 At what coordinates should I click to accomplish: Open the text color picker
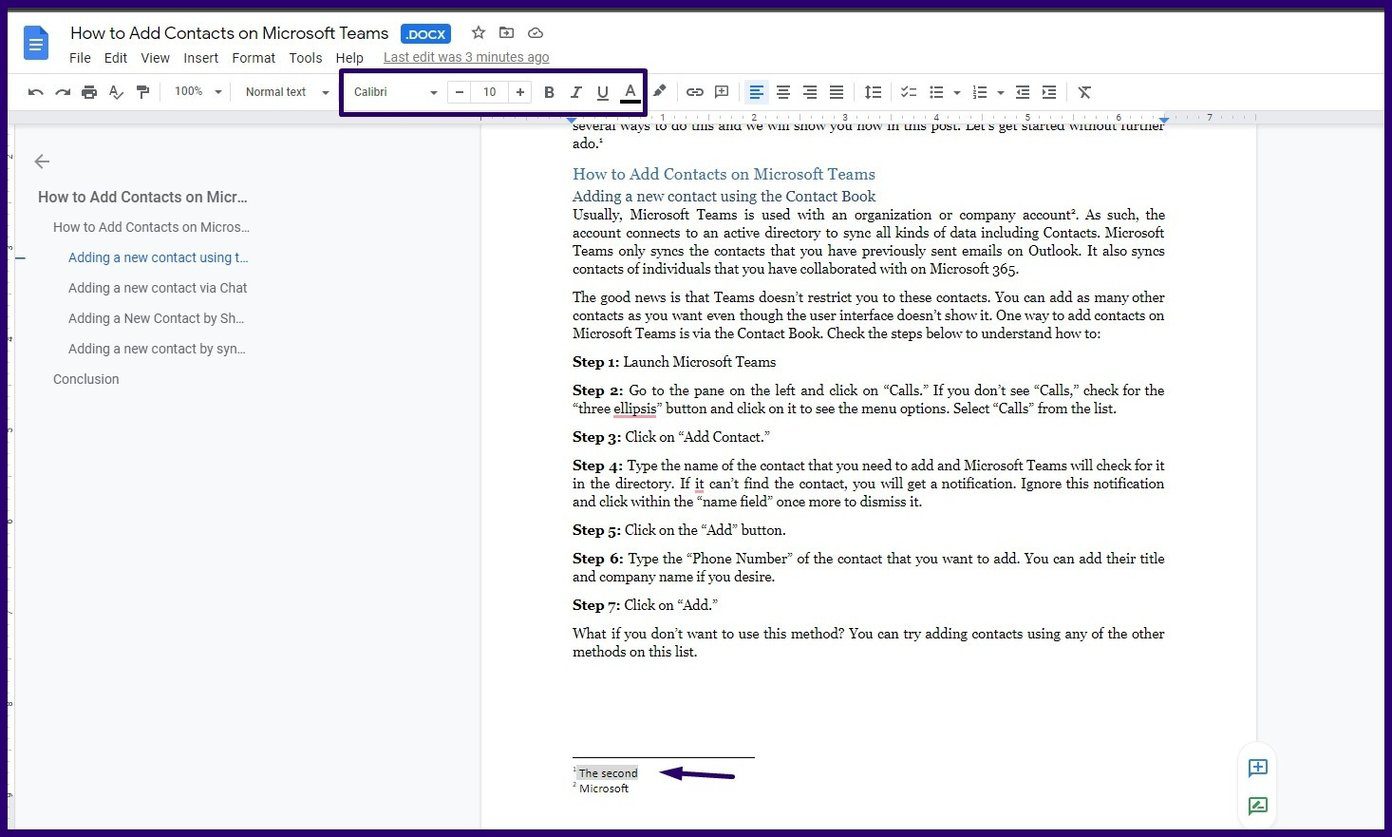630,92
